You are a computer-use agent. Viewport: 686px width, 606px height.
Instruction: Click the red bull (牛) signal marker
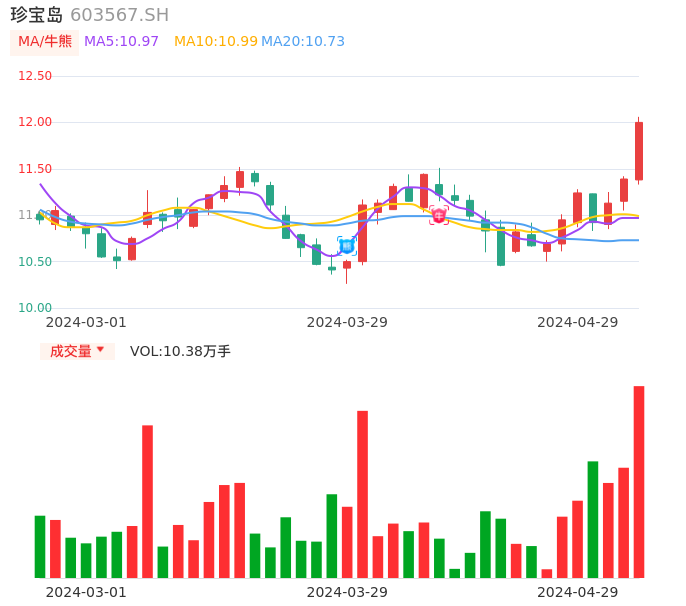pos(439,215)
